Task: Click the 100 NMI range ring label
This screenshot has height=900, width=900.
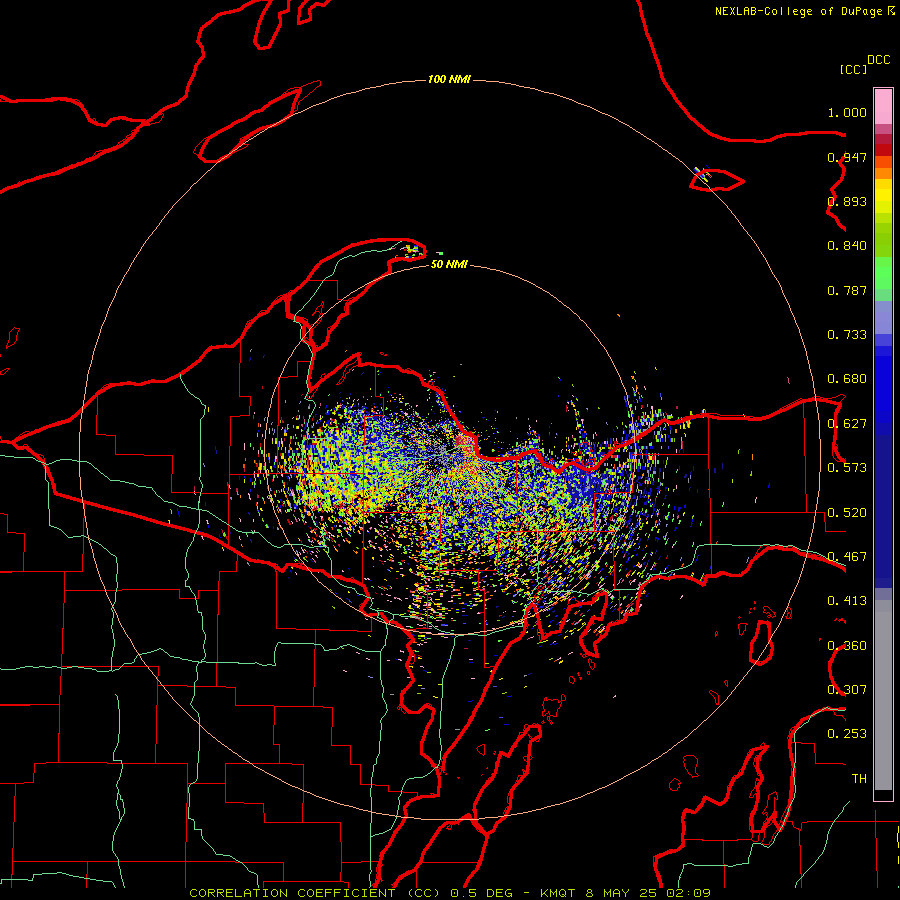Action: [x=449, y=79]
